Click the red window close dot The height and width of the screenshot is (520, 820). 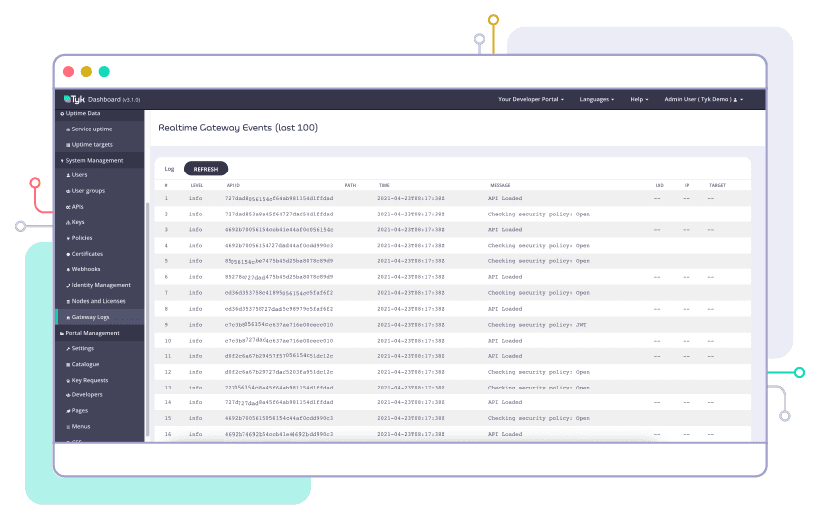click(x=69, y=72)
